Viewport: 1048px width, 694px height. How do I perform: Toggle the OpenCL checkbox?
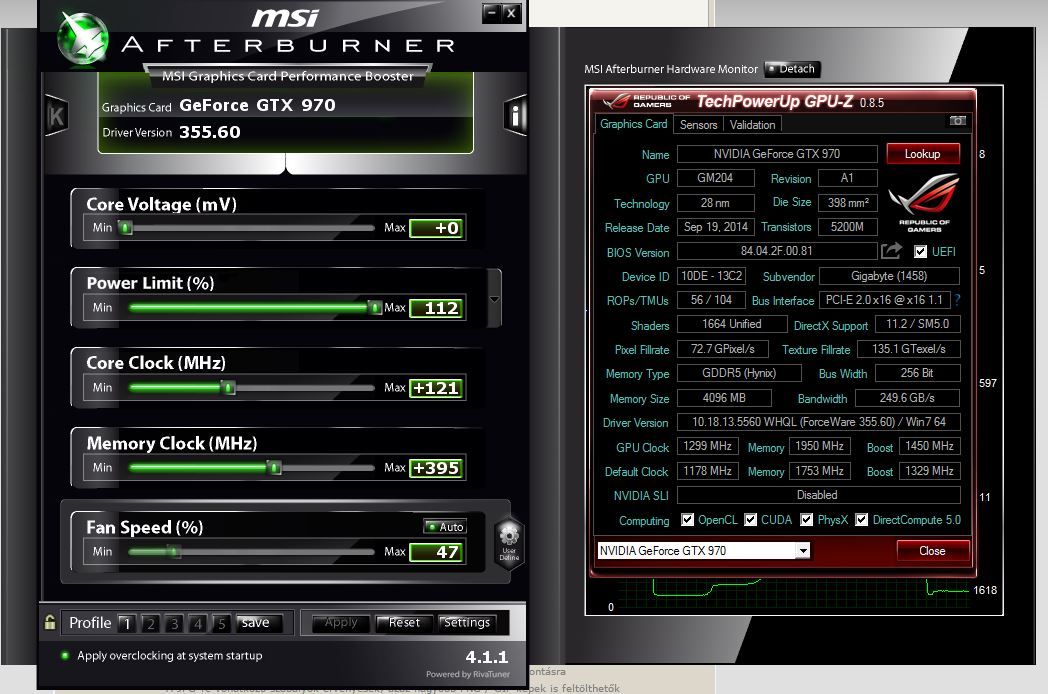coord(687,519)
